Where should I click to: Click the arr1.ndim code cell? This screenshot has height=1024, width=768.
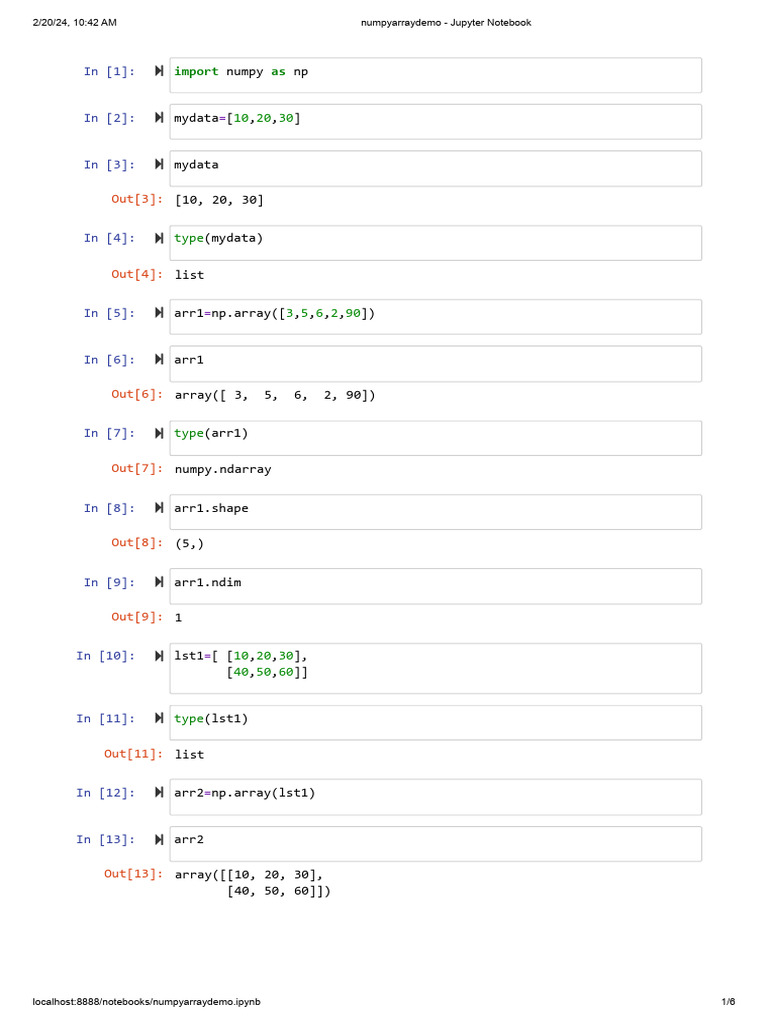436,586
